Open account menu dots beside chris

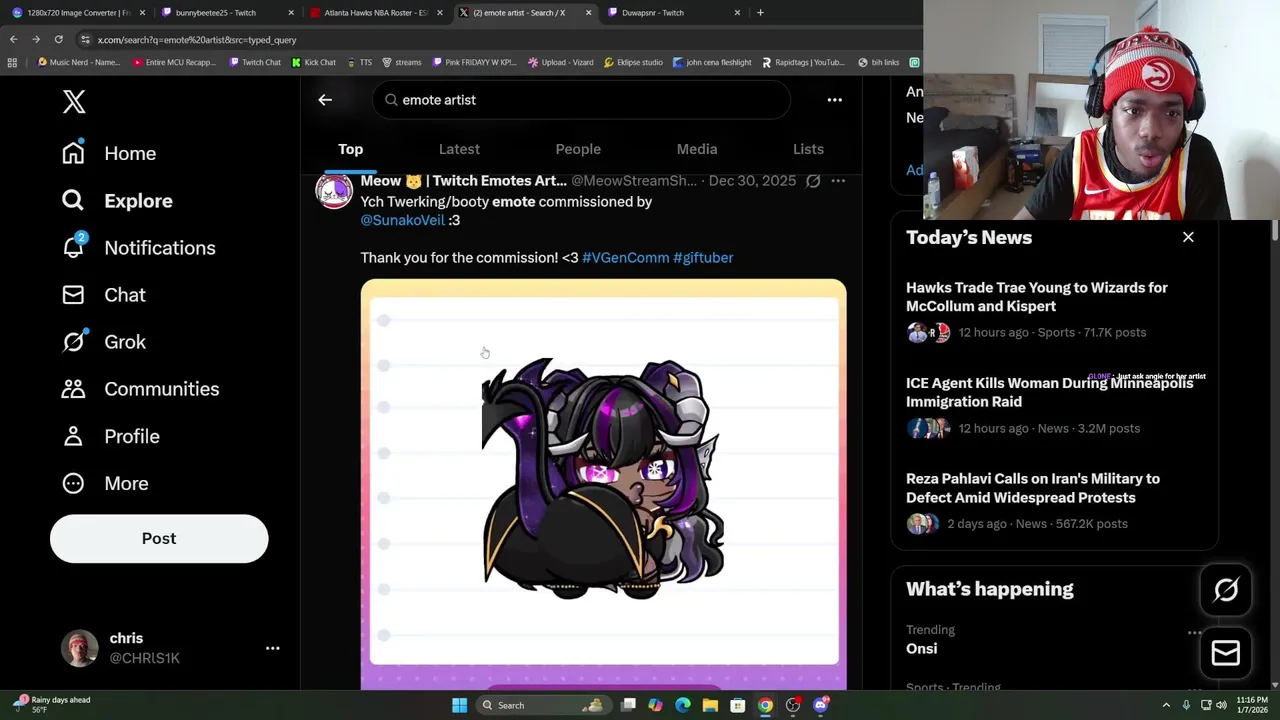tap(272, 648)
